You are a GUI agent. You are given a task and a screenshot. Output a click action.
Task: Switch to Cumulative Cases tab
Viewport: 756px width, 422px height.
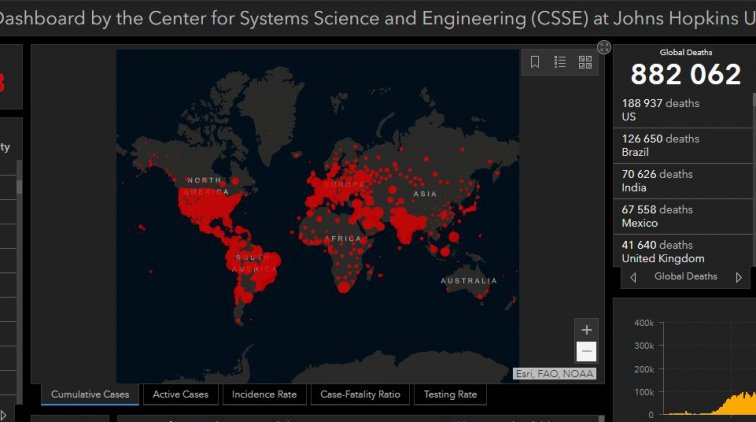(90, 395)
